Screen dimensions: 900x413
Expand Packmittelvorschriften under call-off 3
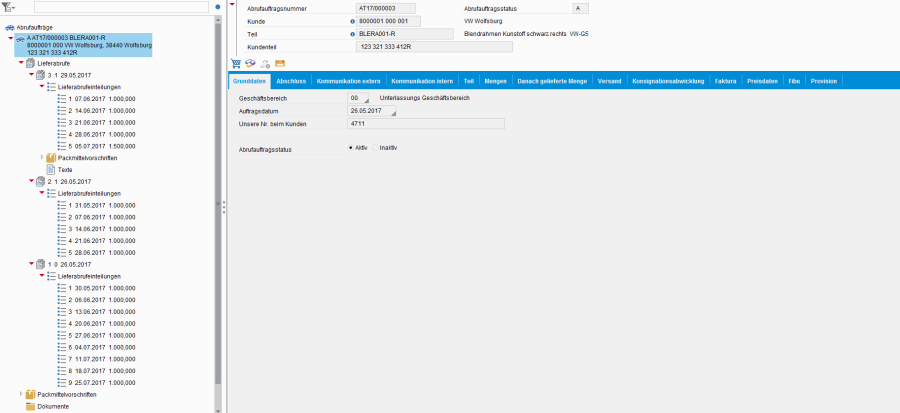tap(42, 158)
